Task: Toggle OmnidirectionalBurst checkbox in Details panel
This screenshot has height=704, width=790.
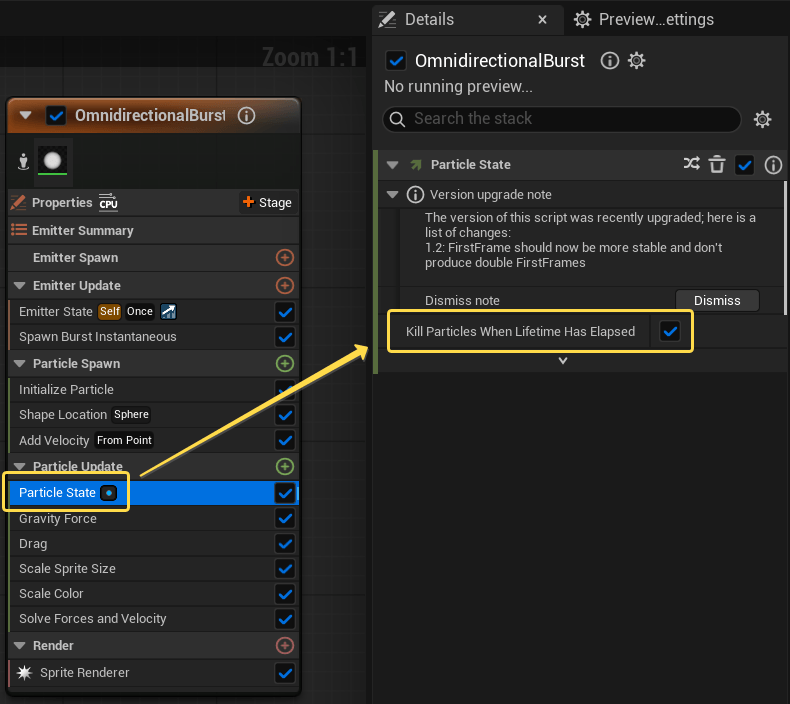Action: 396,61
